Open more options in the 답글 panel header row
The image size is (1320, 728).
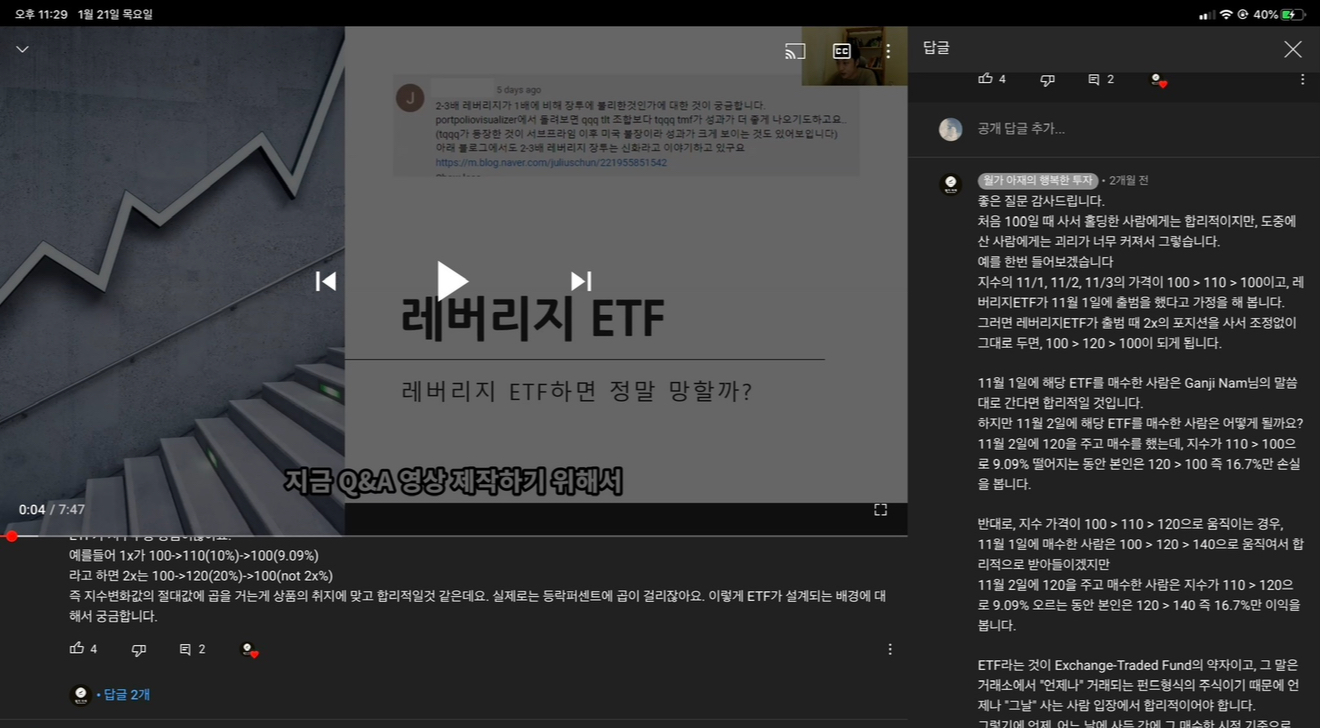click(x=1302, y=79)
